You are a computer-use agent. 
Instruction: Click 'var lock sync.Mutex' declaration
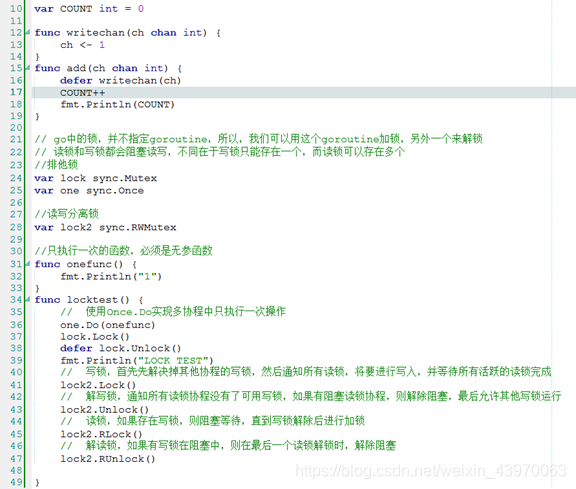point(96,178)
